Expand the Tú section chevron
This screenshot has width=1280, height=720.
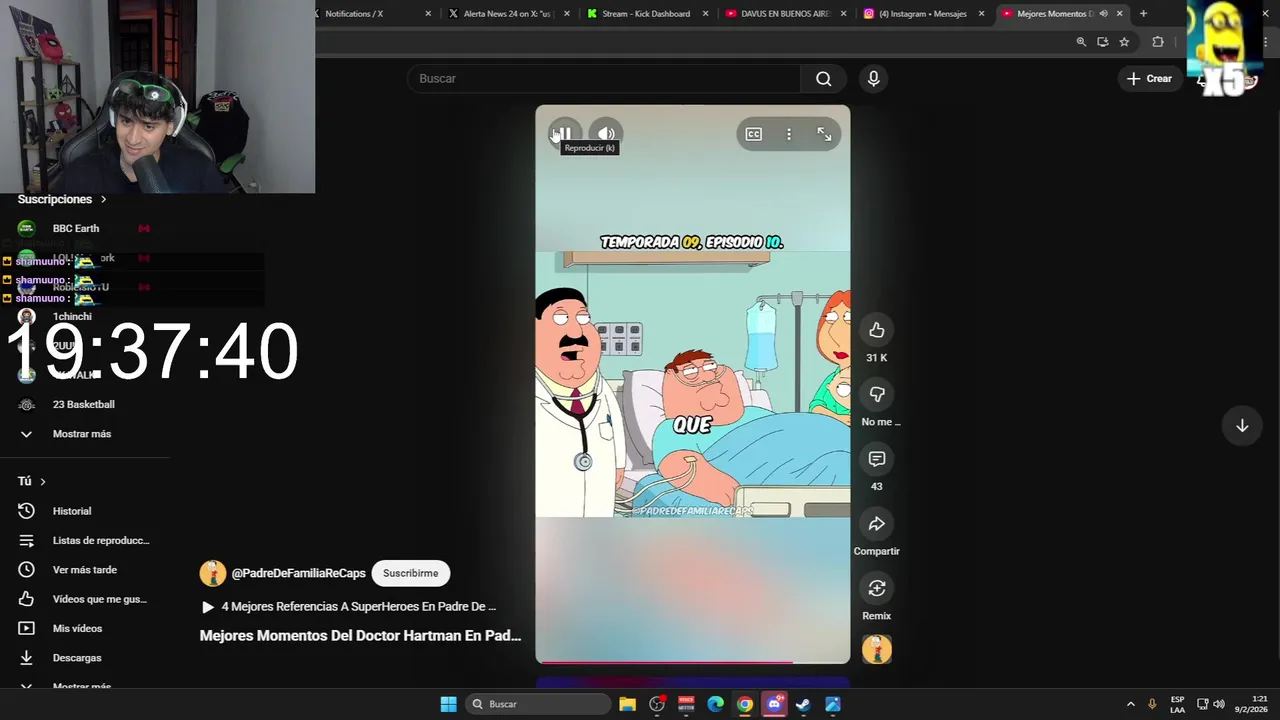pos(43,482)
